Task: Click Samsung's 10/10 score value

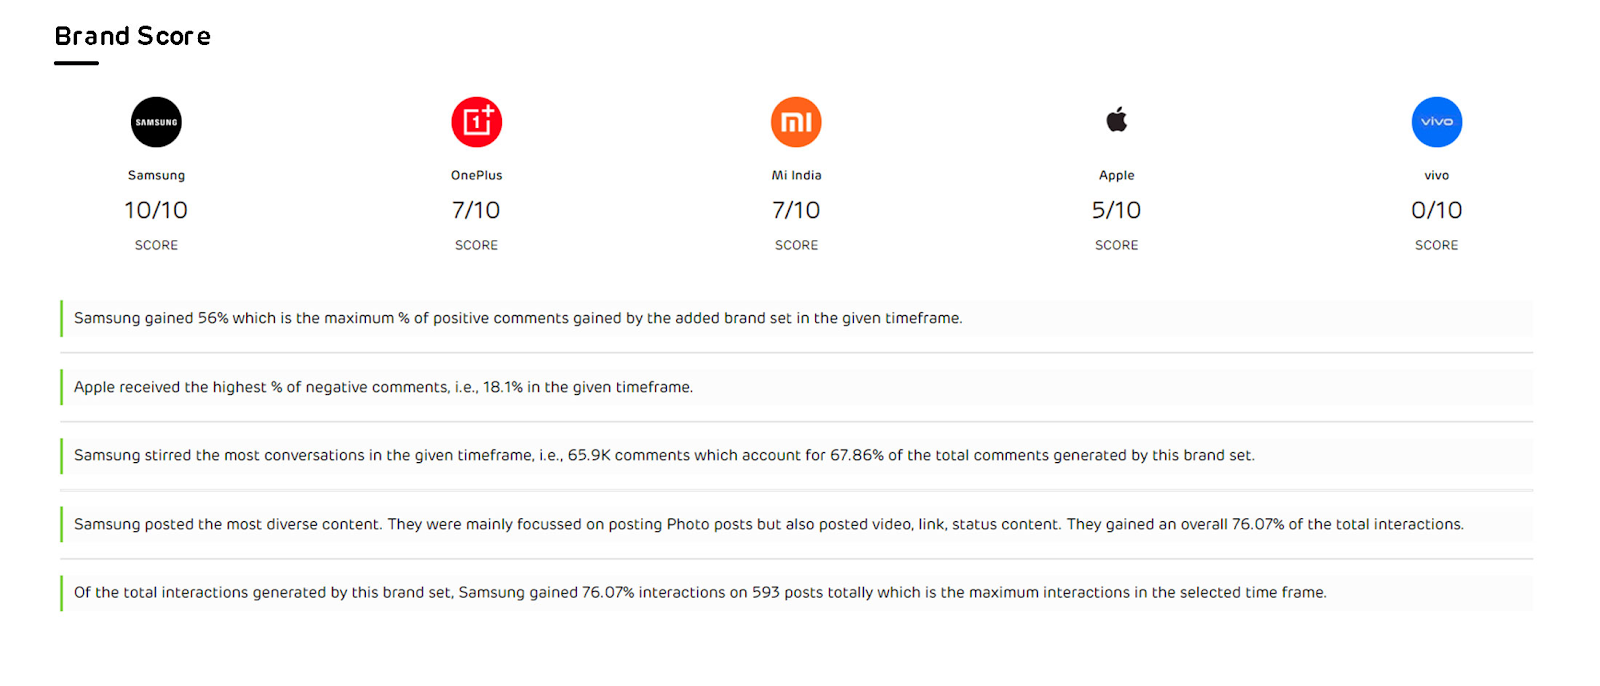Action: [x=156, y=210]
